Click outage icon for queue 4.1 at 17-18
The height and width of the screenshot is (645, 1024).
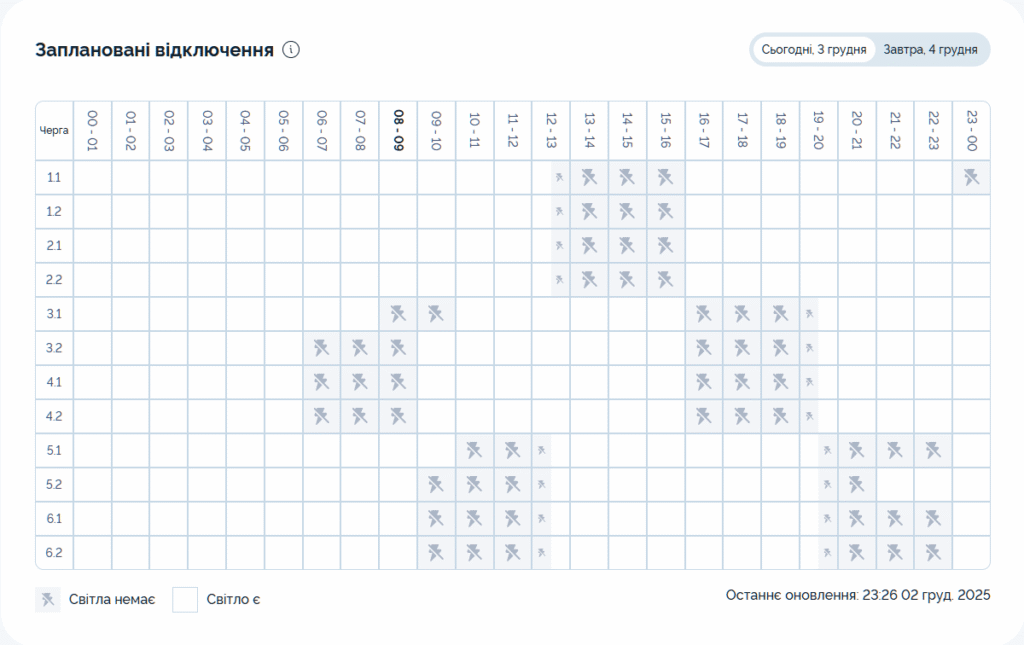tap(742, 382)
